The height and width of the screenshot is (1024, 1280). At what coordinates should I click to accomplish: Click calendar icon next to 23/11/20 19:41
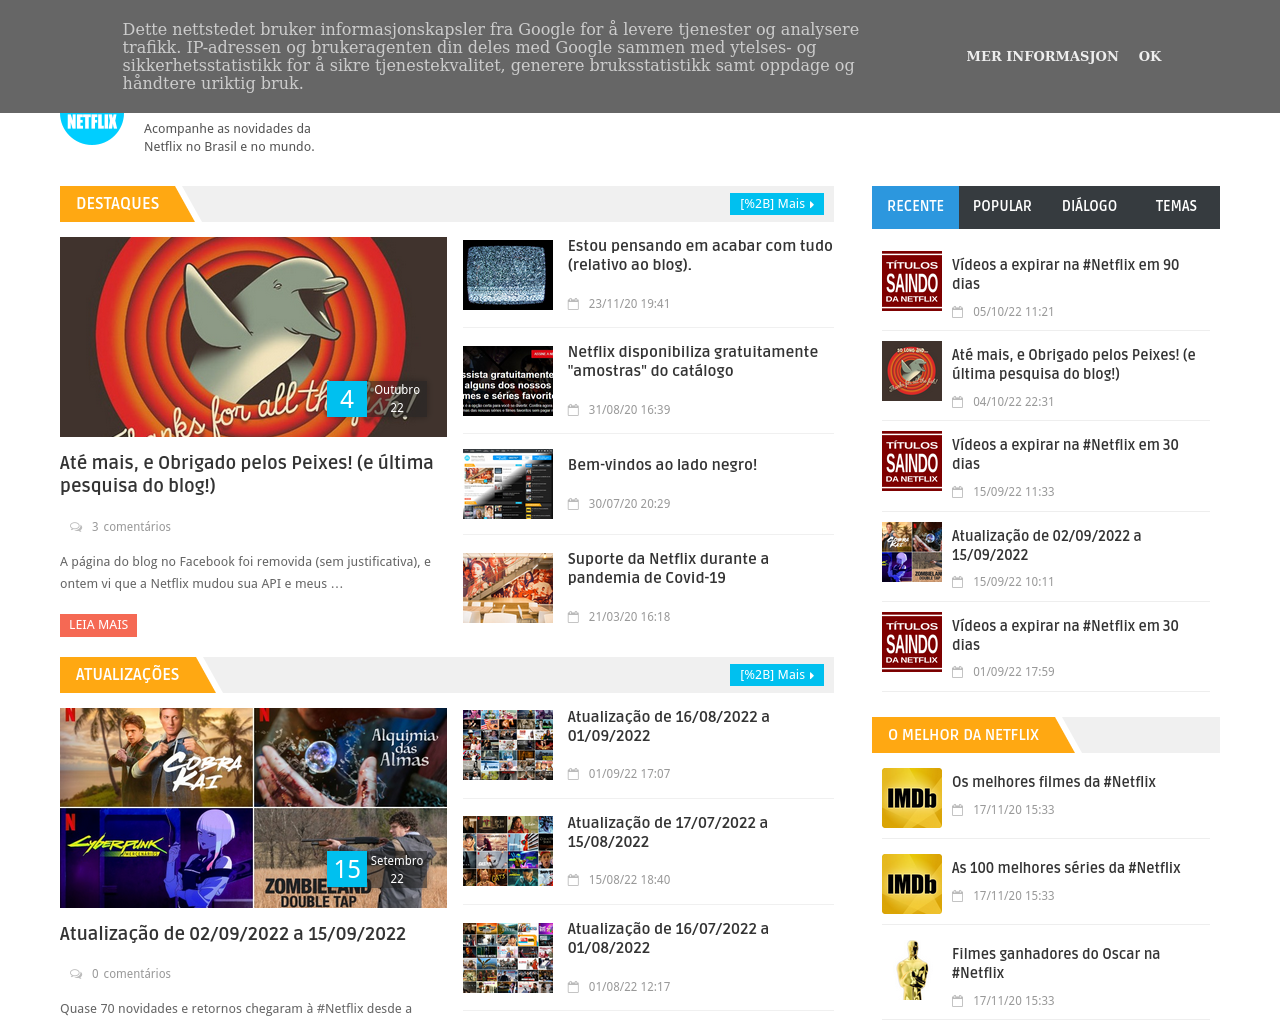click(x=574, y=304)
